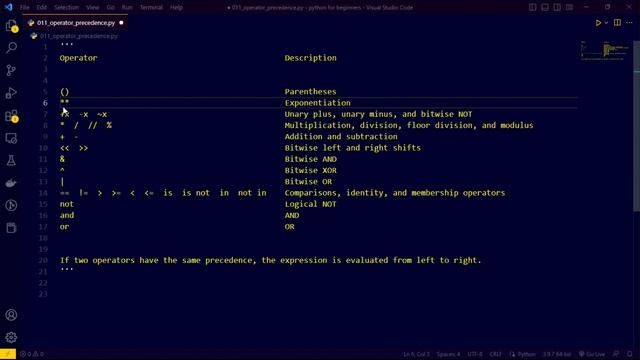The image size is (640, 360).
Task: Open notifications bell in status bar
Action: pos(630,354)
